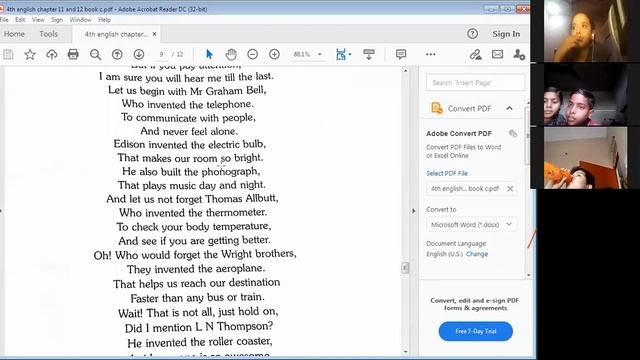
Task: Select the participant drinking video thumbnail
Action: point(585,158)
